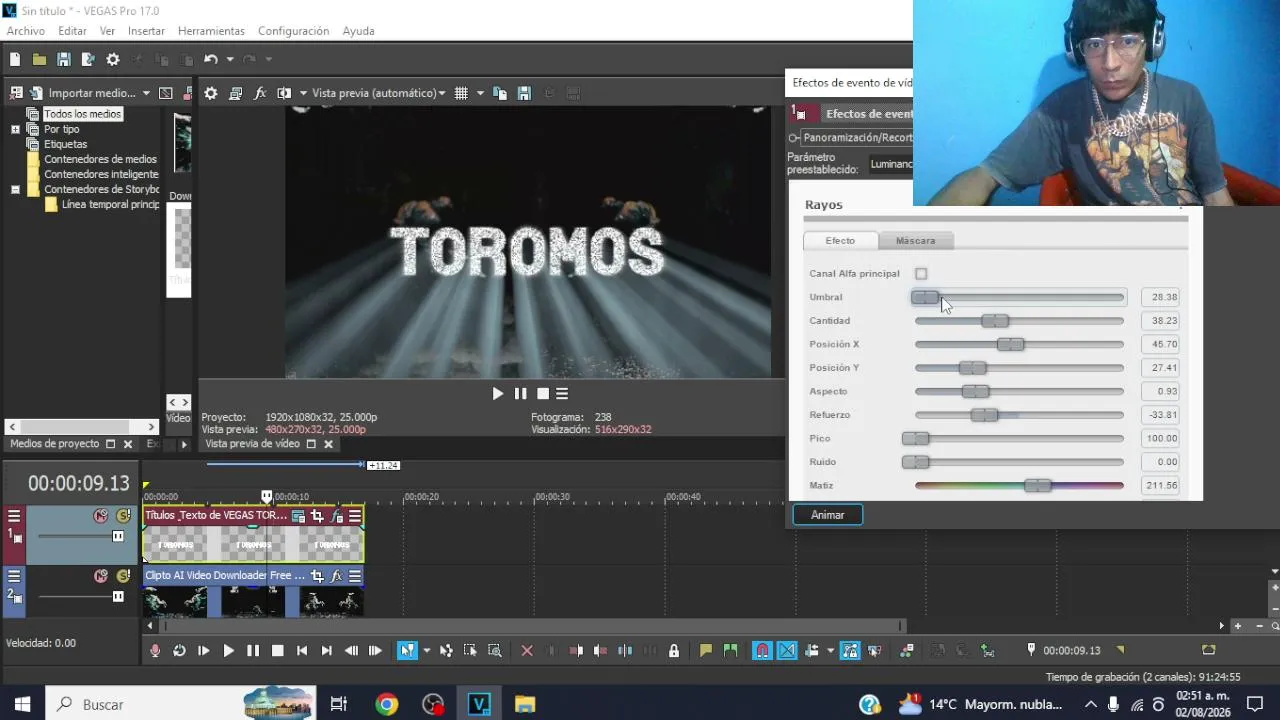Click the Animar button
This screenshot has height=720, width=1280.
[828, 515]
